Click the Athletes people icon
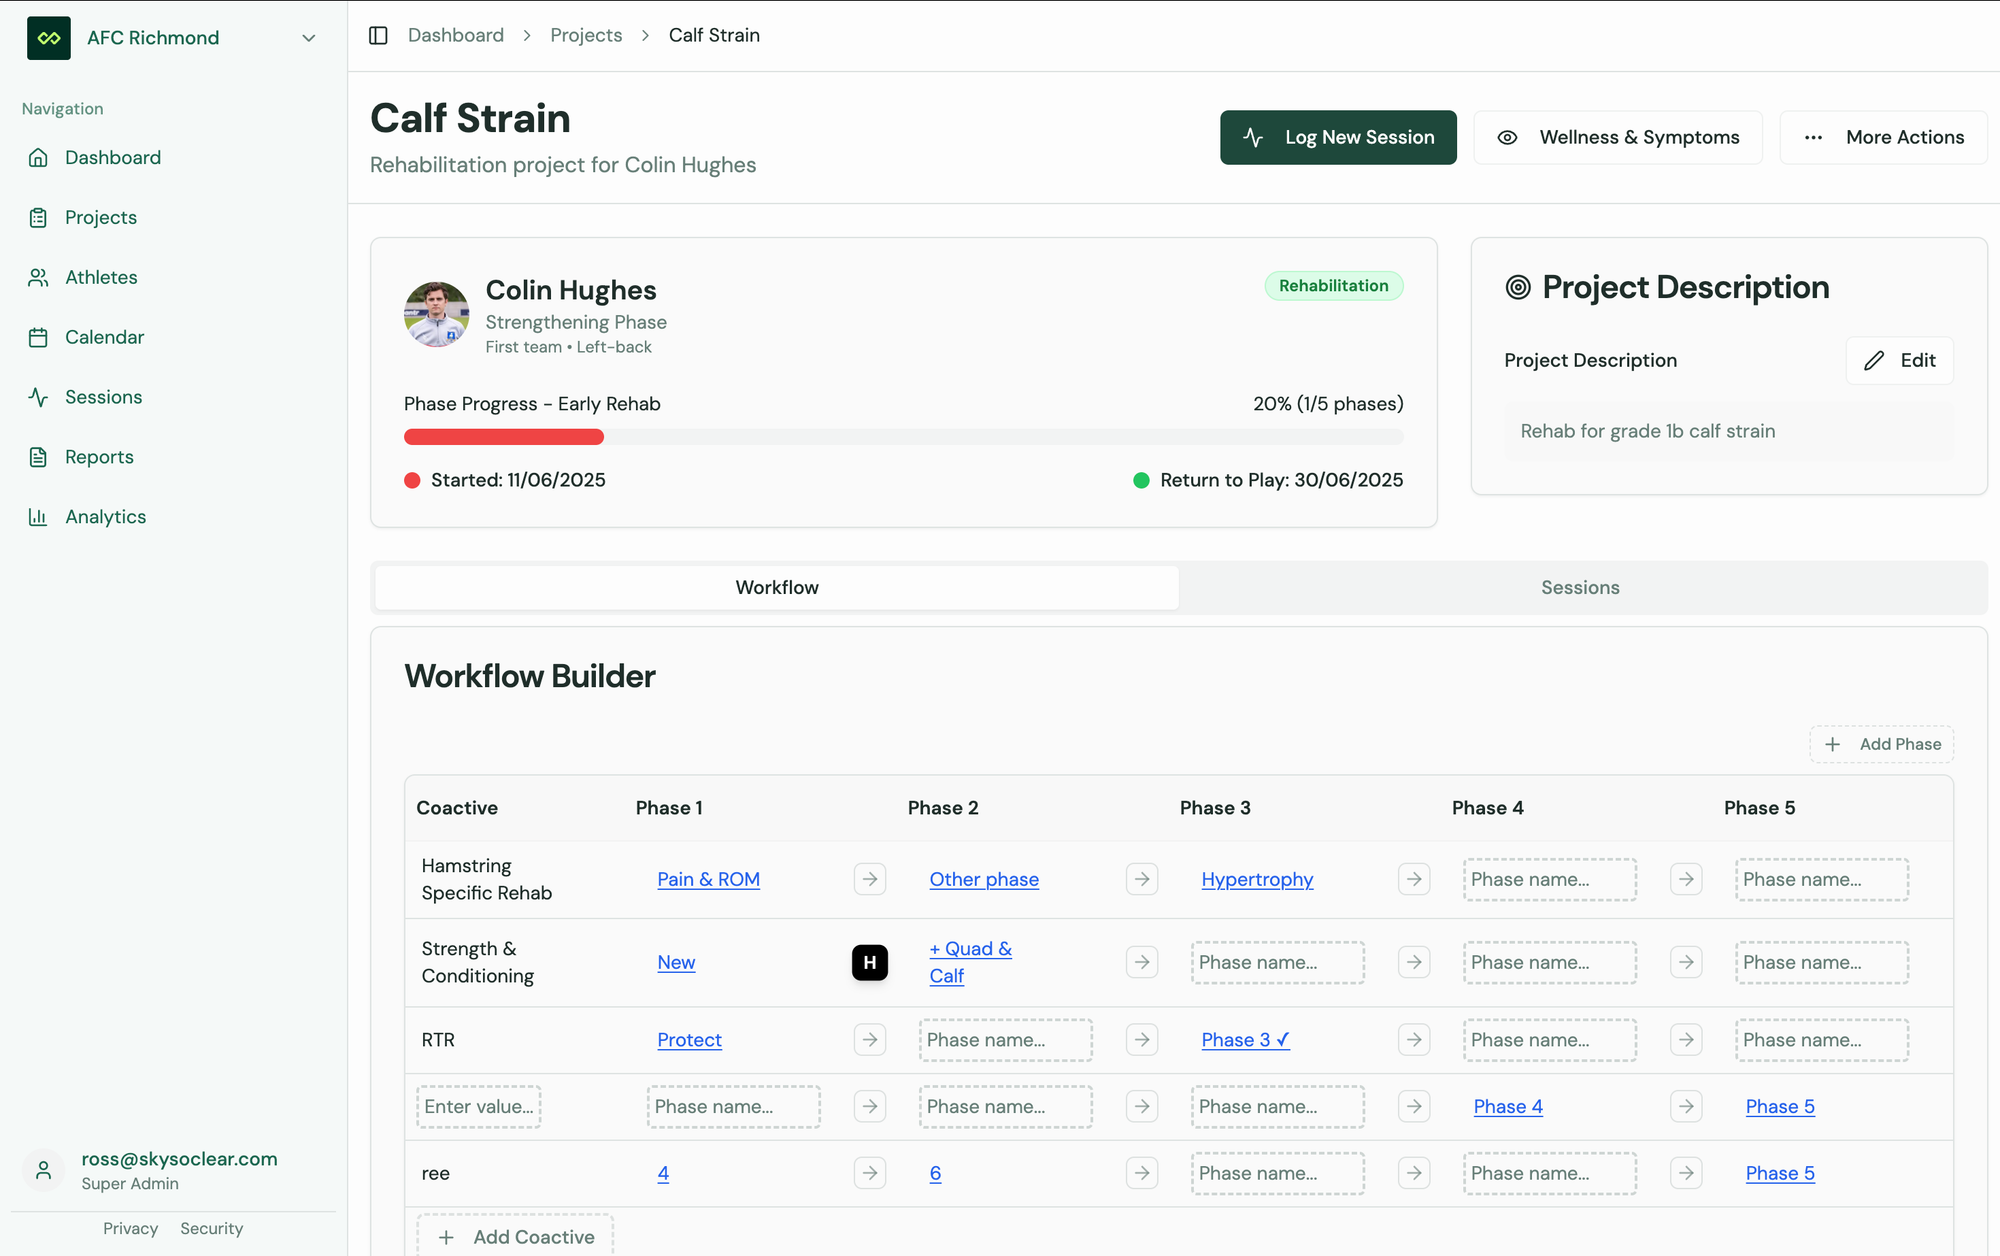2000x1256 pixels. 38,277
